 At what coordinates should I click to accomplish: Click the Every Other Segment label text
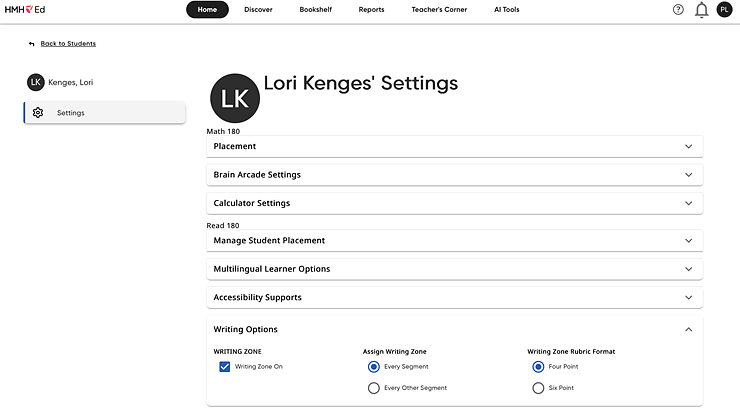click(415, 388)
